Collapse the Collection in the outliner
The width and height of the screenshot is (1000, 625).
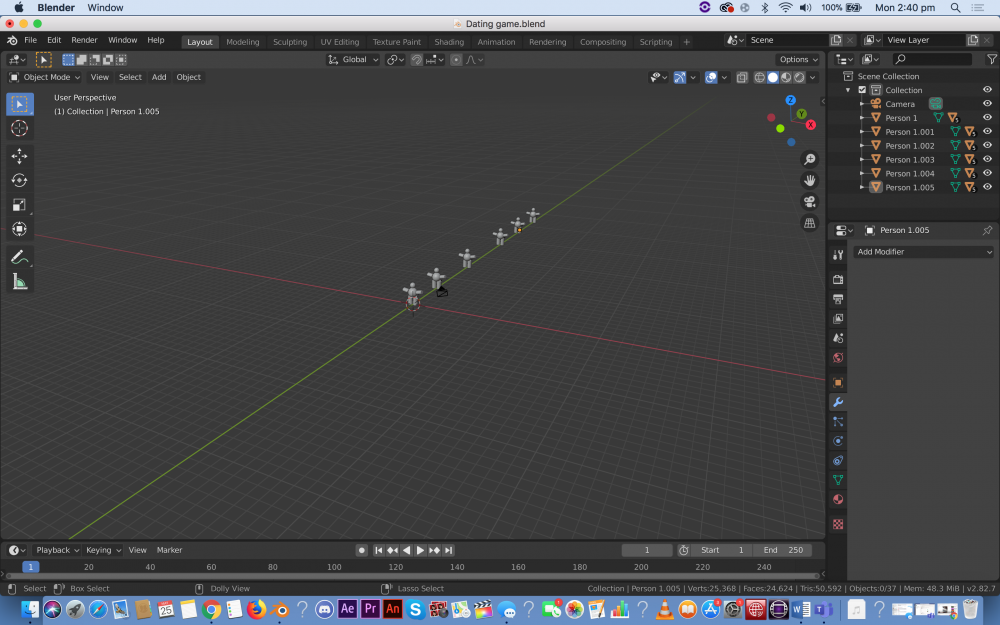point(848,90)
